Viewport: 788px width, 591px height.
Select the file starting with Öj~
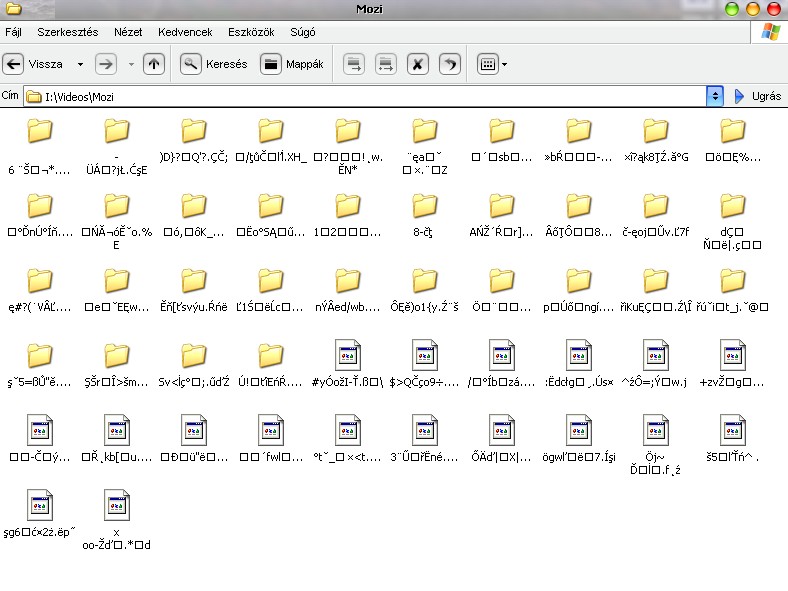coord(656,445)
